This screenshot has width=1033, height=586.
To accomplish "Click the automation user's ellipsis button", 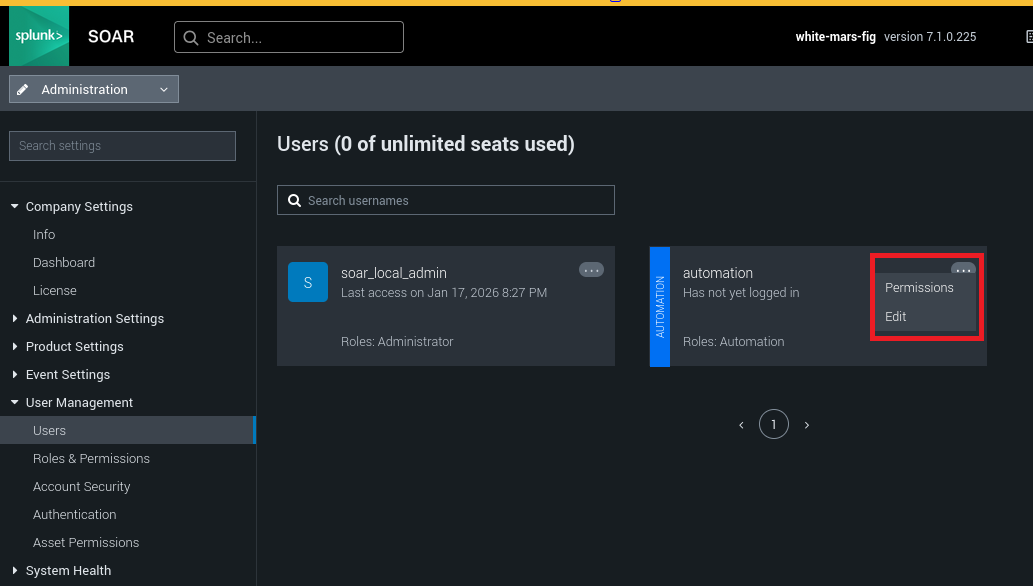I will (963, 269).
